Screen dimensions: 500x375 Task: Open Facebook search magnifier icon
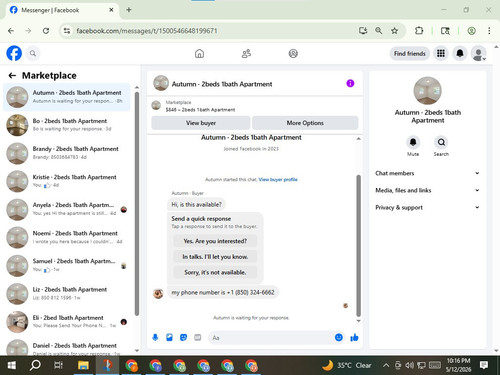[33, 53]
